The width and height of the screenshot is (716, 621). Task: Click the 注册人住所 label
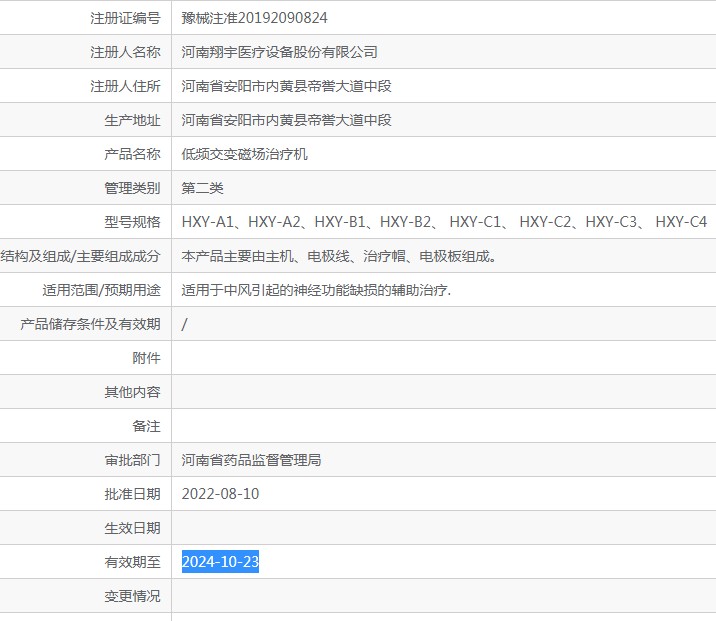[125, 86]
